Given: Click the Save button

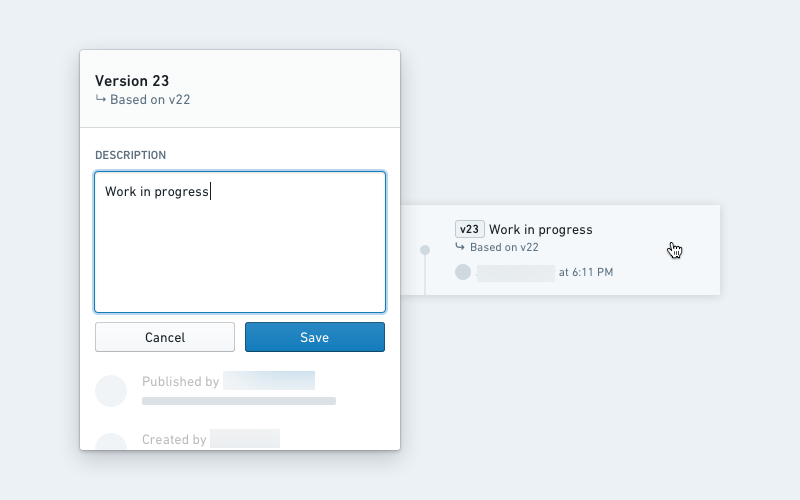Looking at the screenshot, I should (x=315, y=337).
